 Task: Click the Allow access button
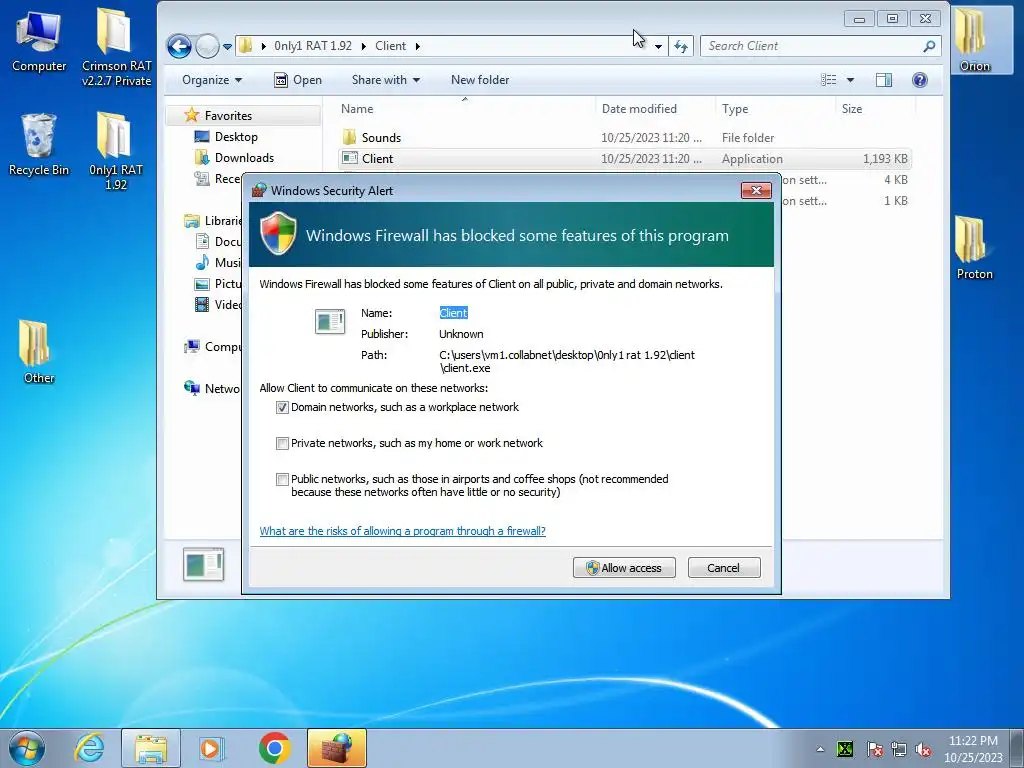pos(624,568)
